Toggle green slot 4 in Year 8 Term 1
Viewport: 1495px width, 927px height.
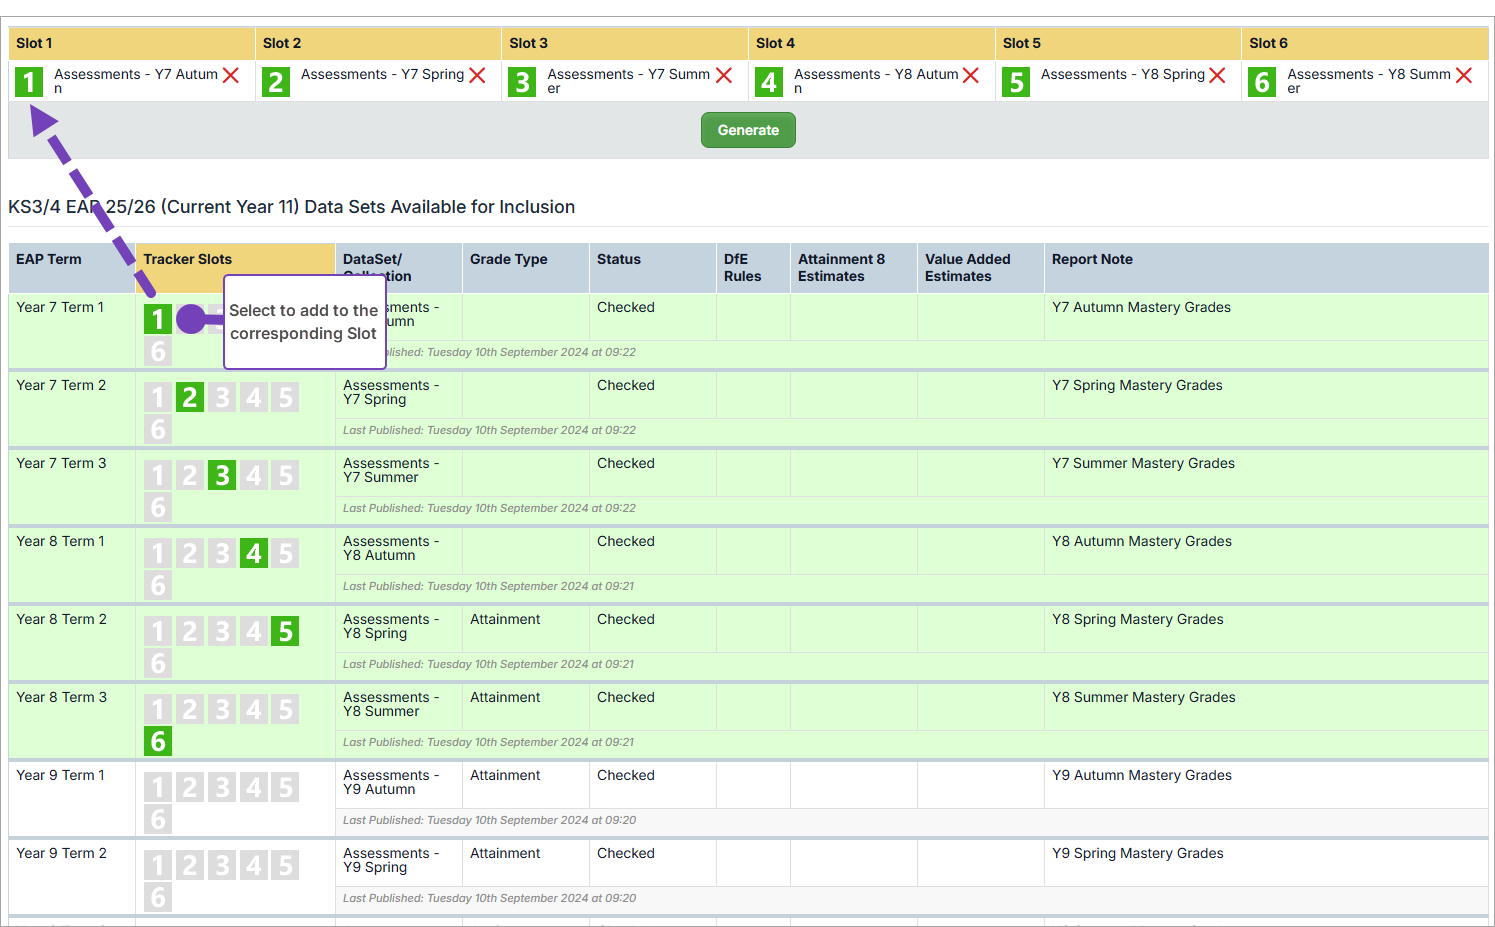[254, 553]
